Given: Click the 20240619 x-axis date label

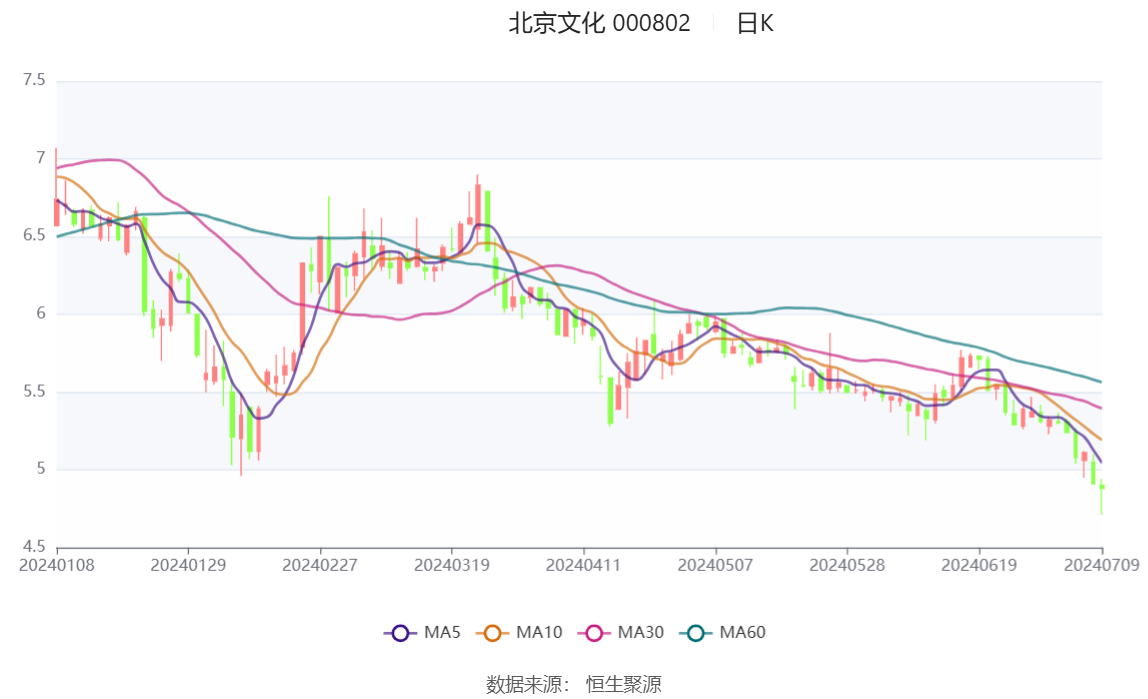Looking at the screenshot, I should (979, 565).
